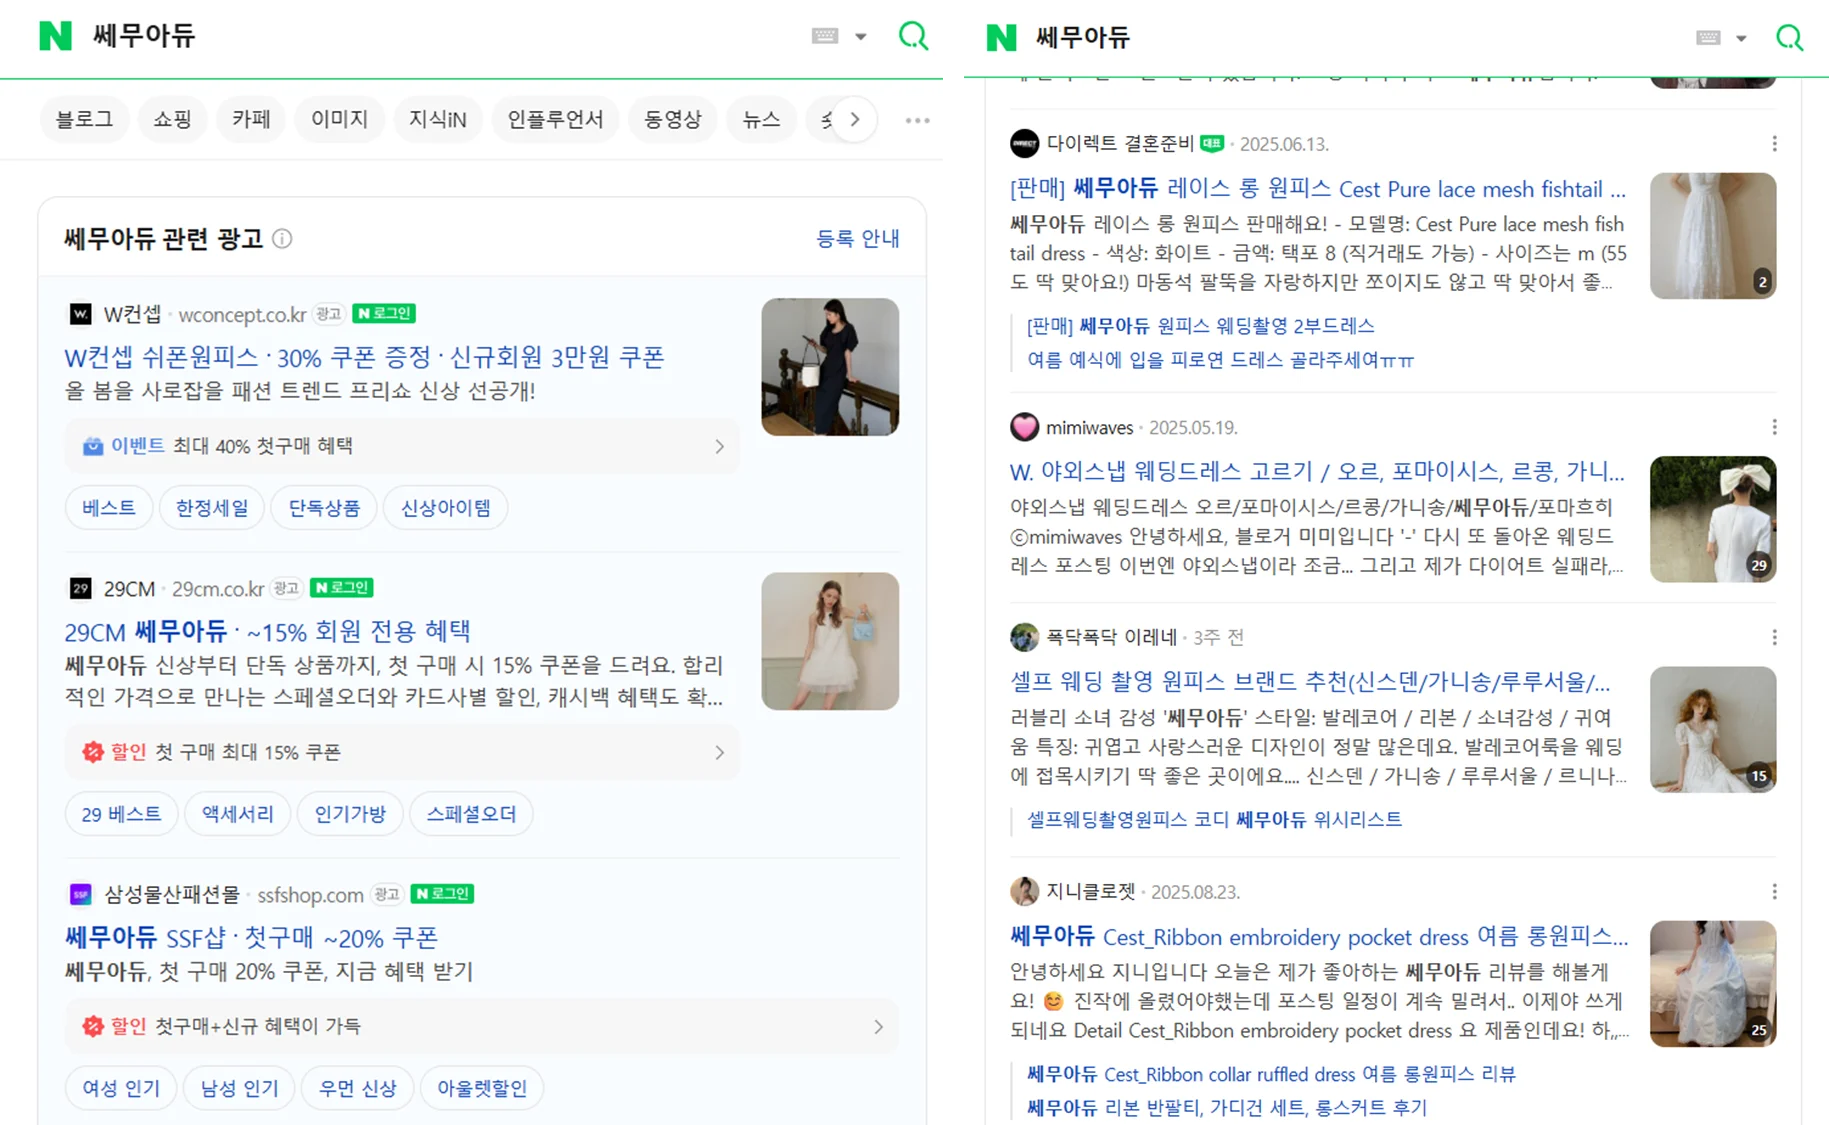Open the on-screen keyboard icon in left panel

824,36
